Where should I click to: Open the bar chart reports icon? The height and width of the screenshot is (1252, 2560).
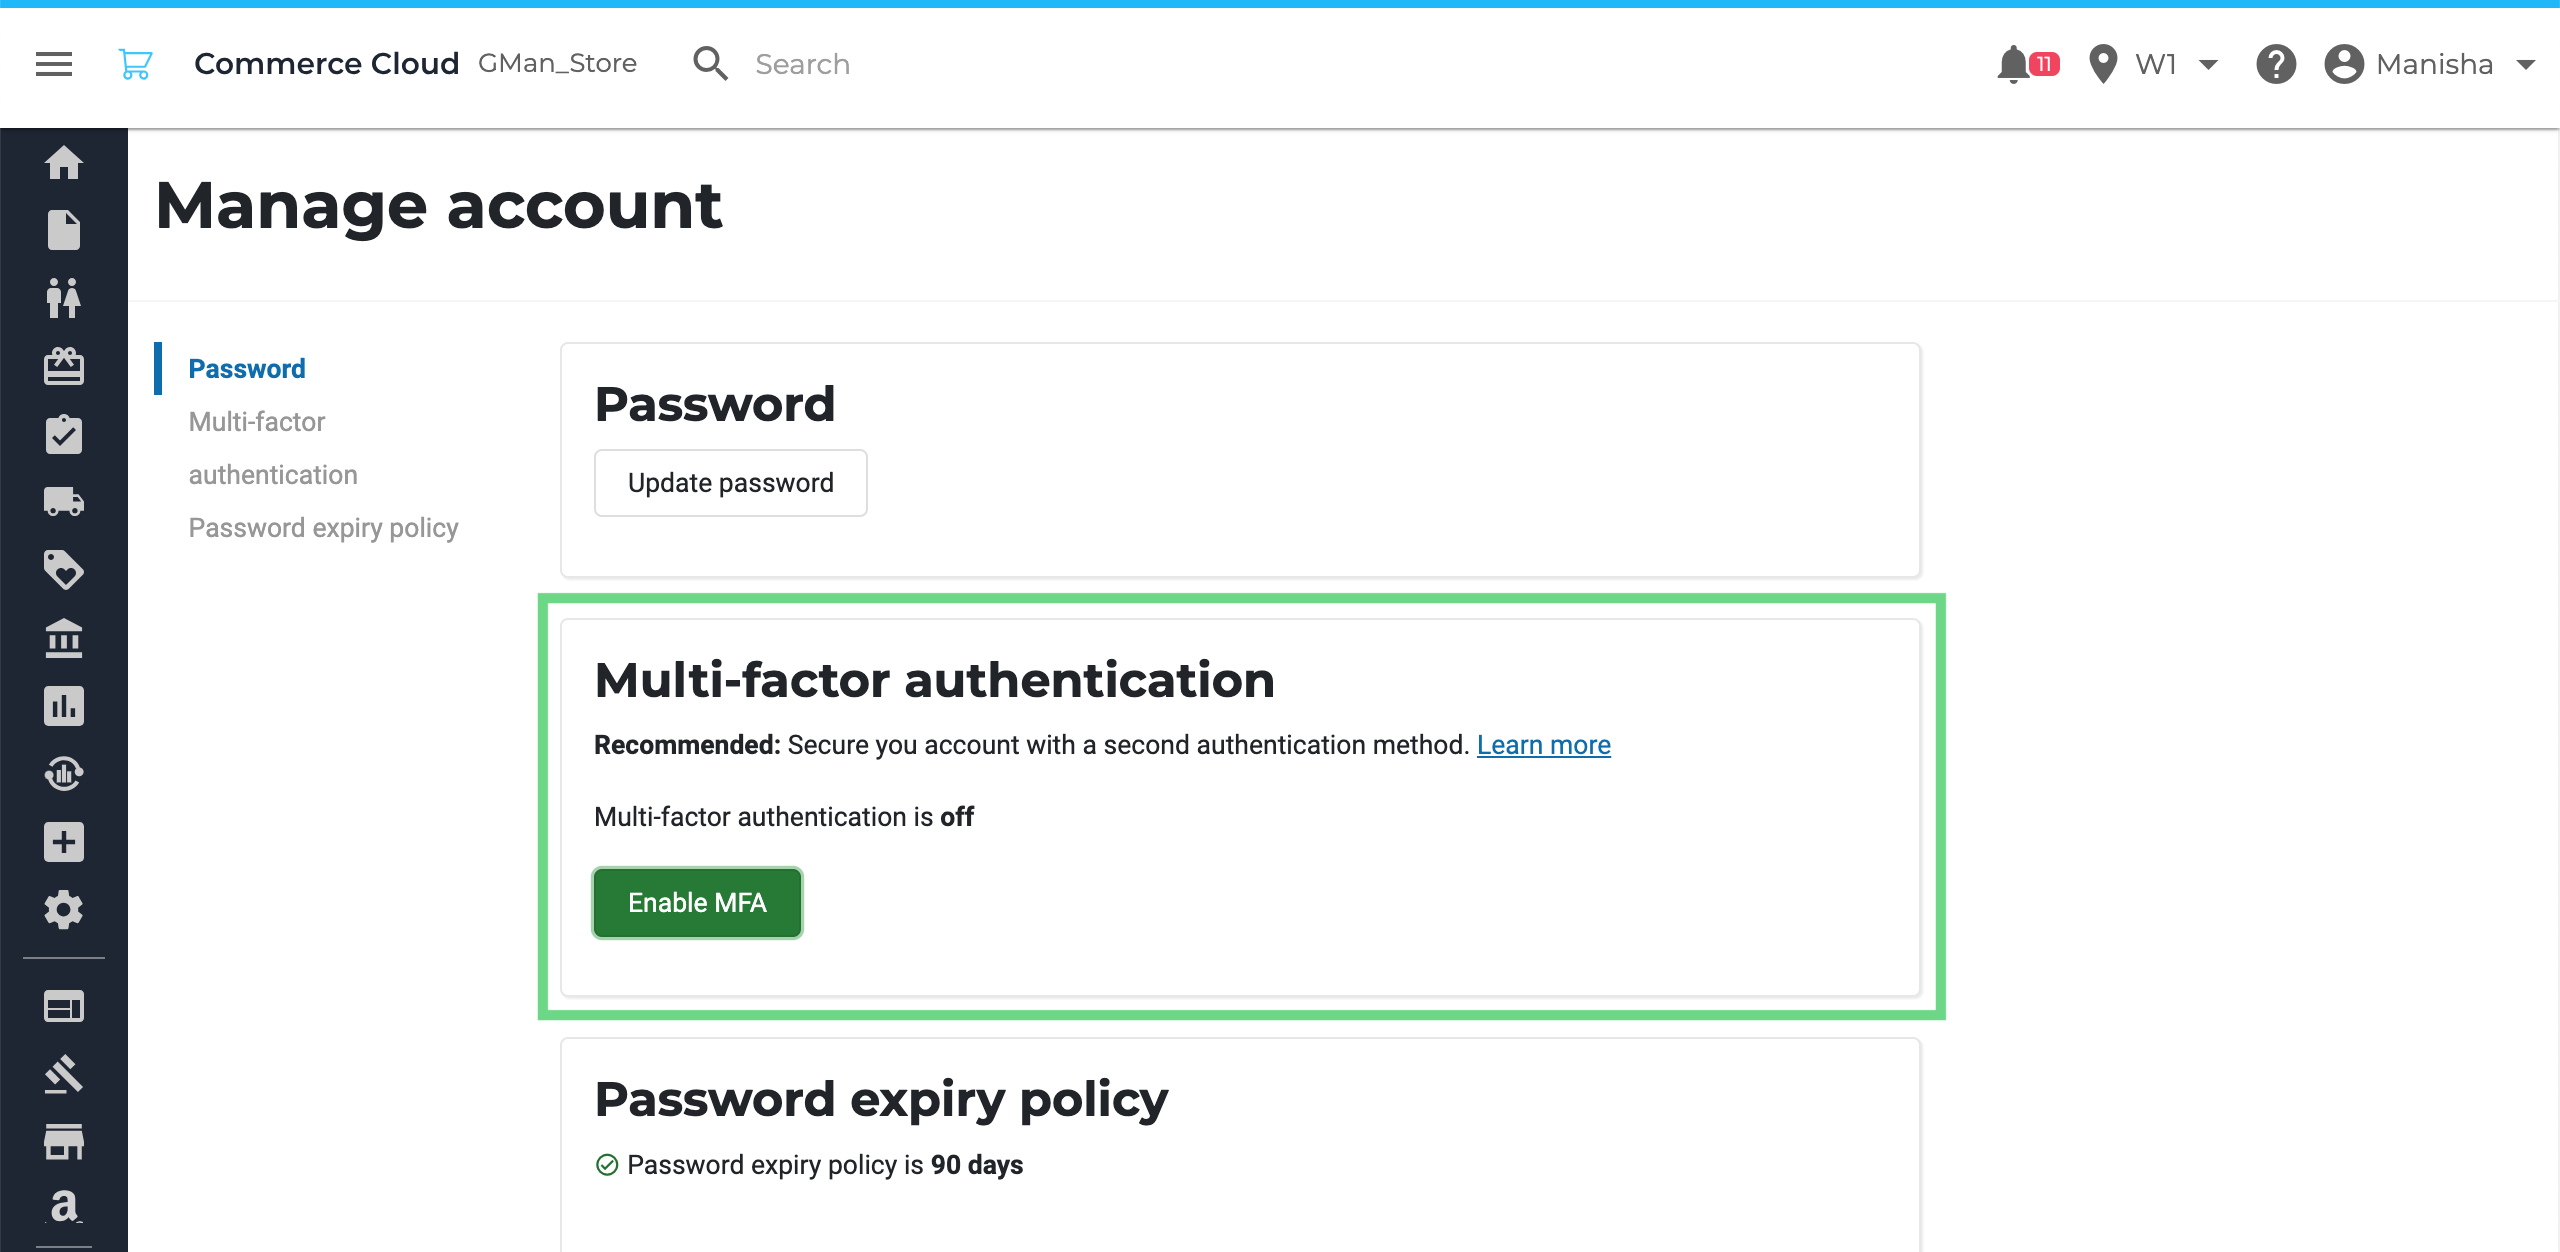pyautogui.click(x=64, y=706)
